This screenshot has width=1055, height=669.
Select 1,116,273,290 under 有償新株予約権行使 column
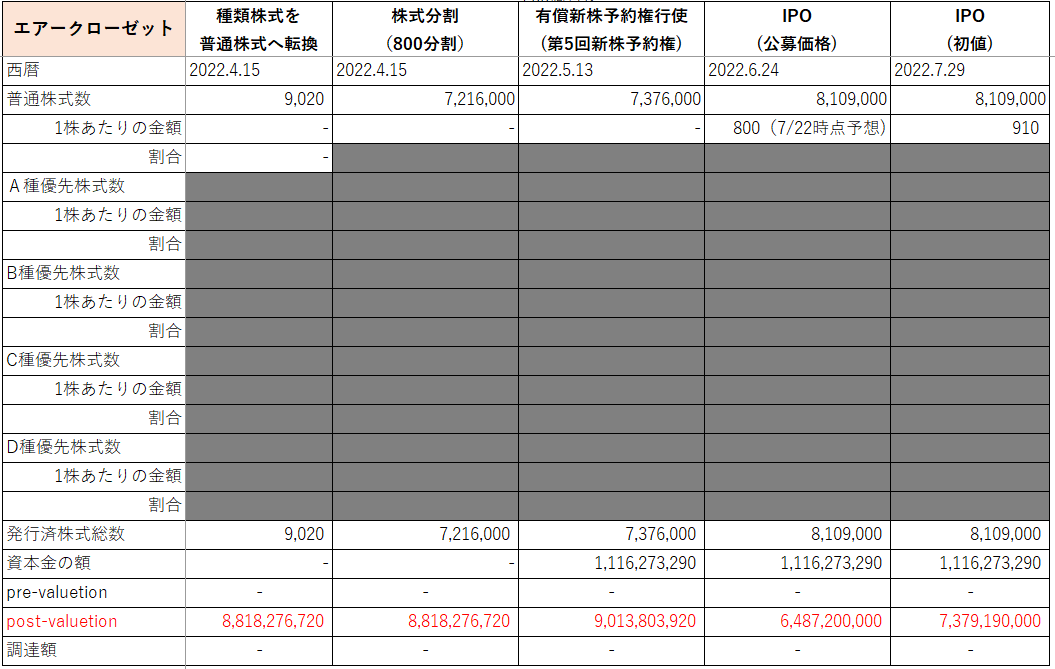point(645,563)
